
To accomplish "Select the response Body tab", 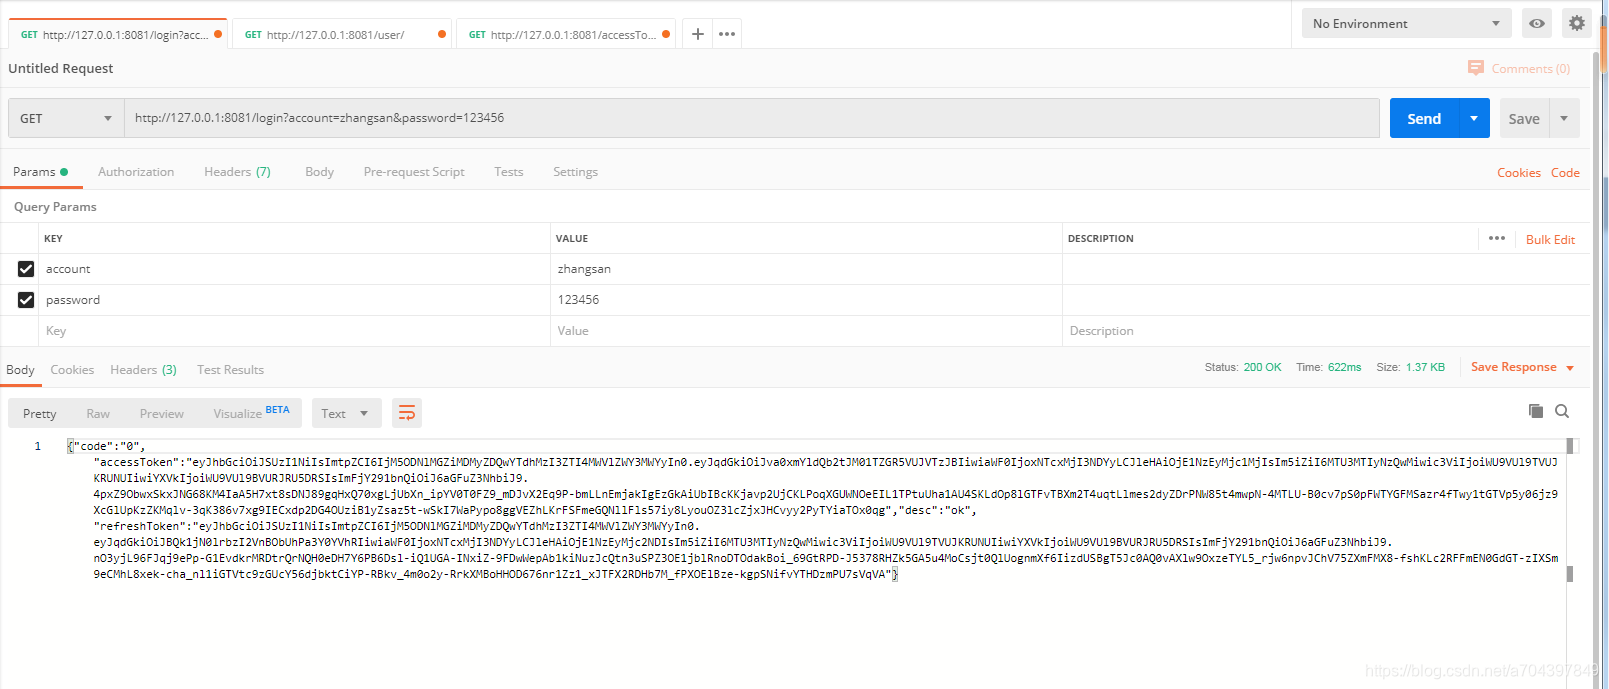I will click(x=20, y=370).
